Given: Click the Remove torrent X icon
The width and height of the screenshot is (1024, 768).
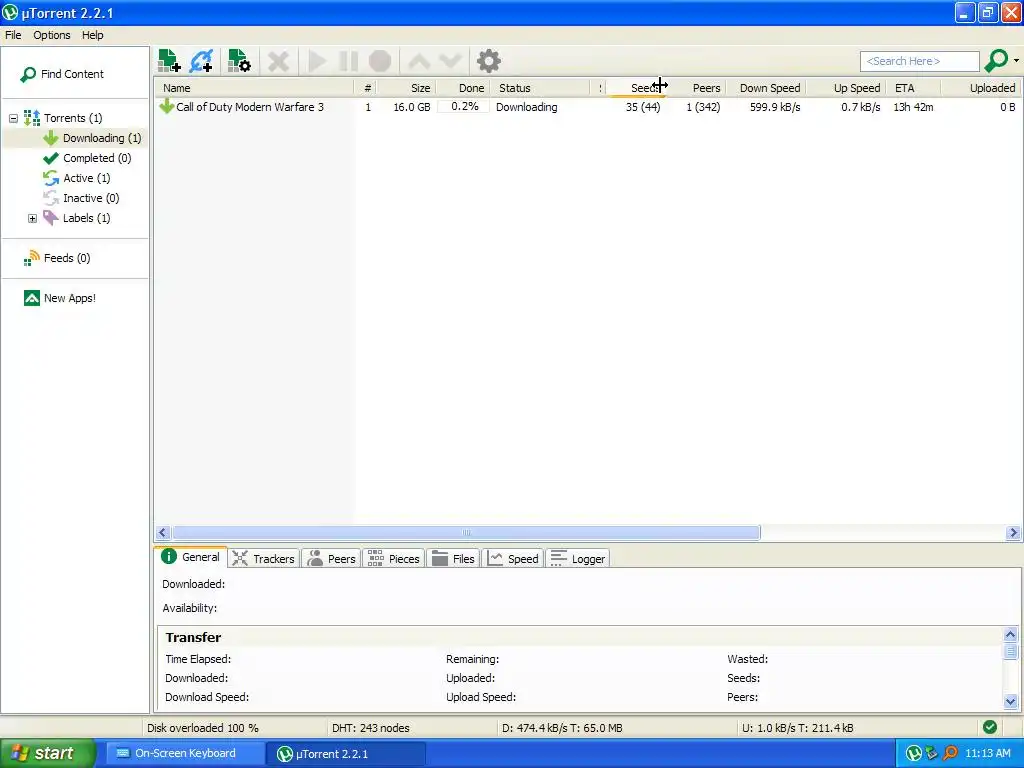Looking at the screenshot, I should [279, 62].
